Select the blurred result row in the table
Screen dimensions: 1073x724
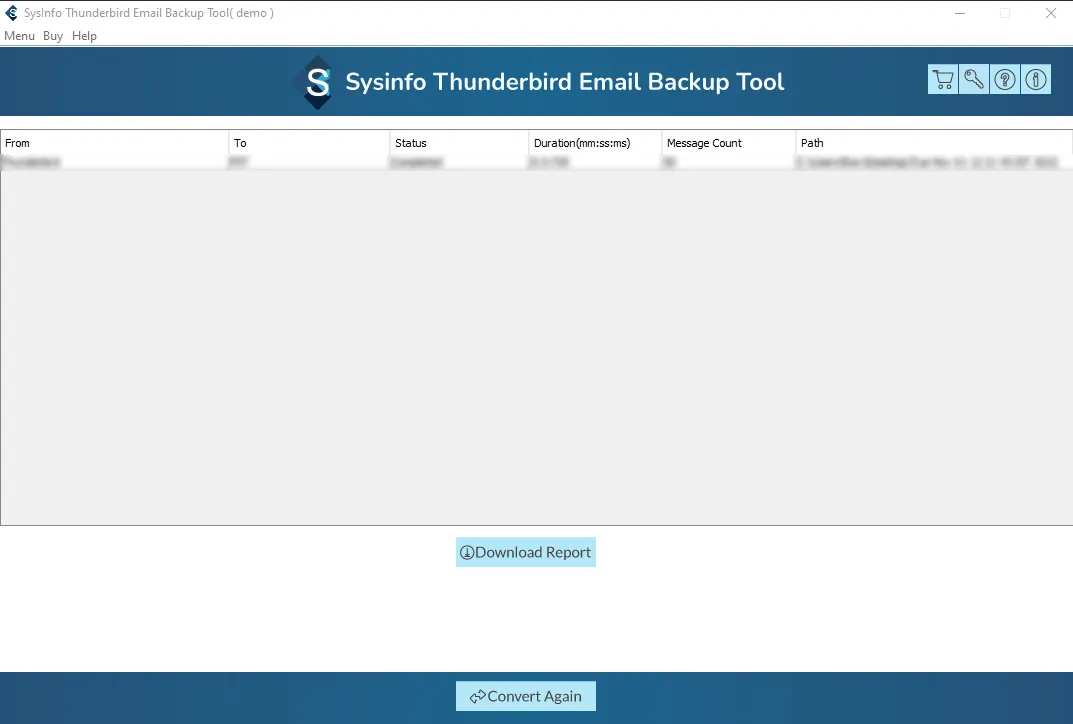[x=536, y=162]
